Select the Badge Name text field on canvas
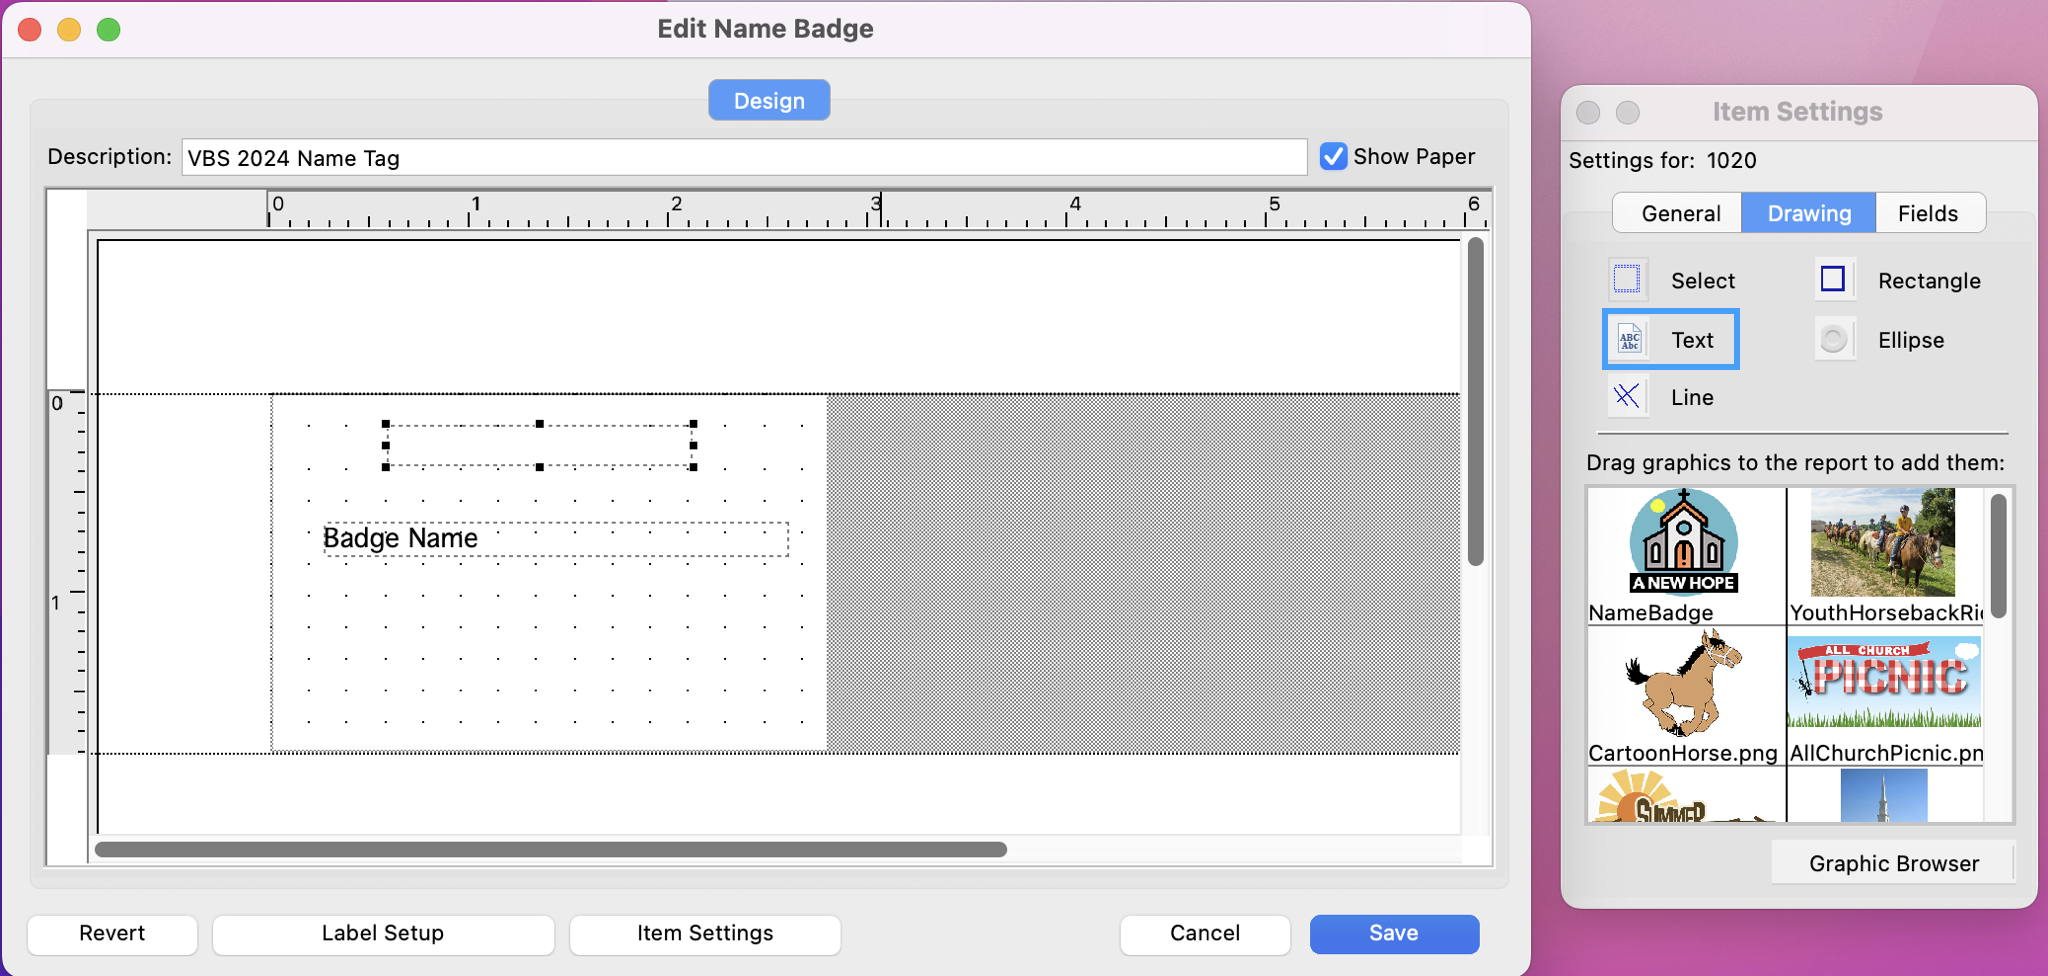This screenshot has height=976, width=2048. (555, 539)
